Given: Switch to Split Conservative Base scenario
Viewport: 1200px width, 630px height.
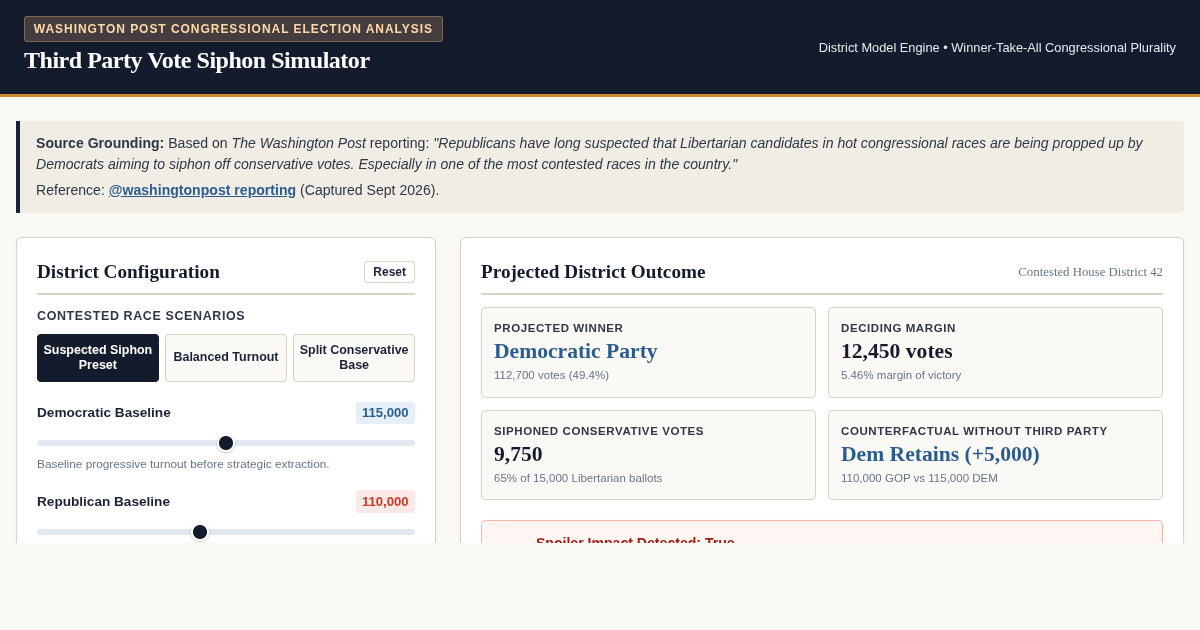Looking at the screenshot, I should [354, 358].
